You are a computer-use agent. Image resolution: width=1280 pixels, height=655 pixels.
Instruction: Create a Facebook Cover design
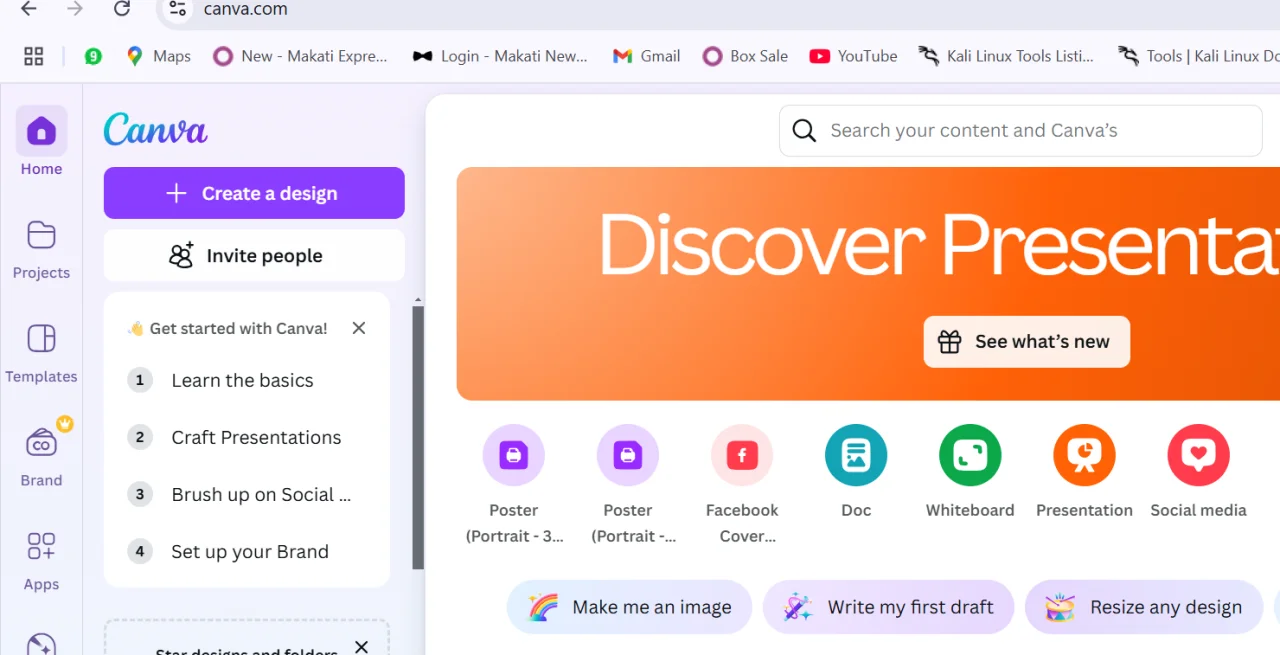(742, 485)
